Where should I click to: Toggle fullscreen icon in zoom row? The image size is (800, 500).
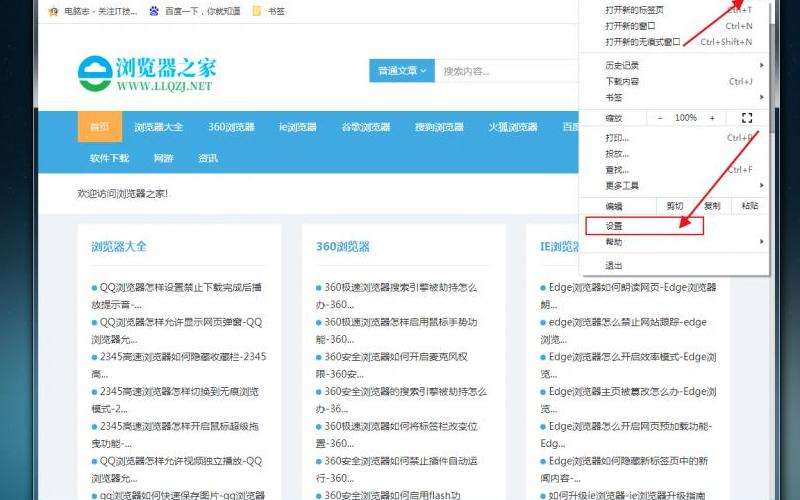747,118
